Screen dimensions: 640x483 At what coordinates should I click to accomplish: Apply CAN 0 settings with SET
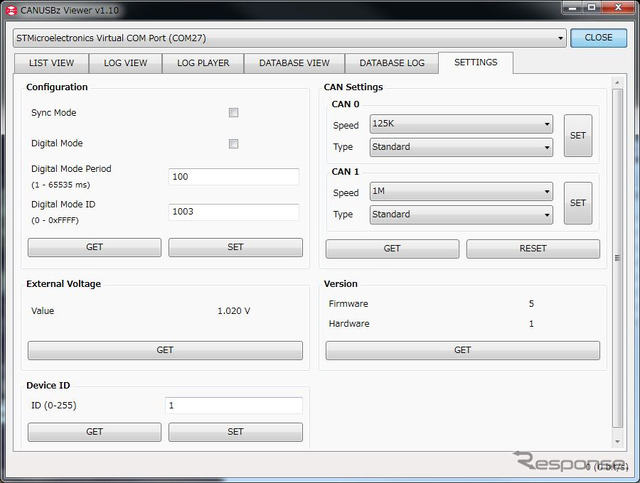click(x=578, y=136)
